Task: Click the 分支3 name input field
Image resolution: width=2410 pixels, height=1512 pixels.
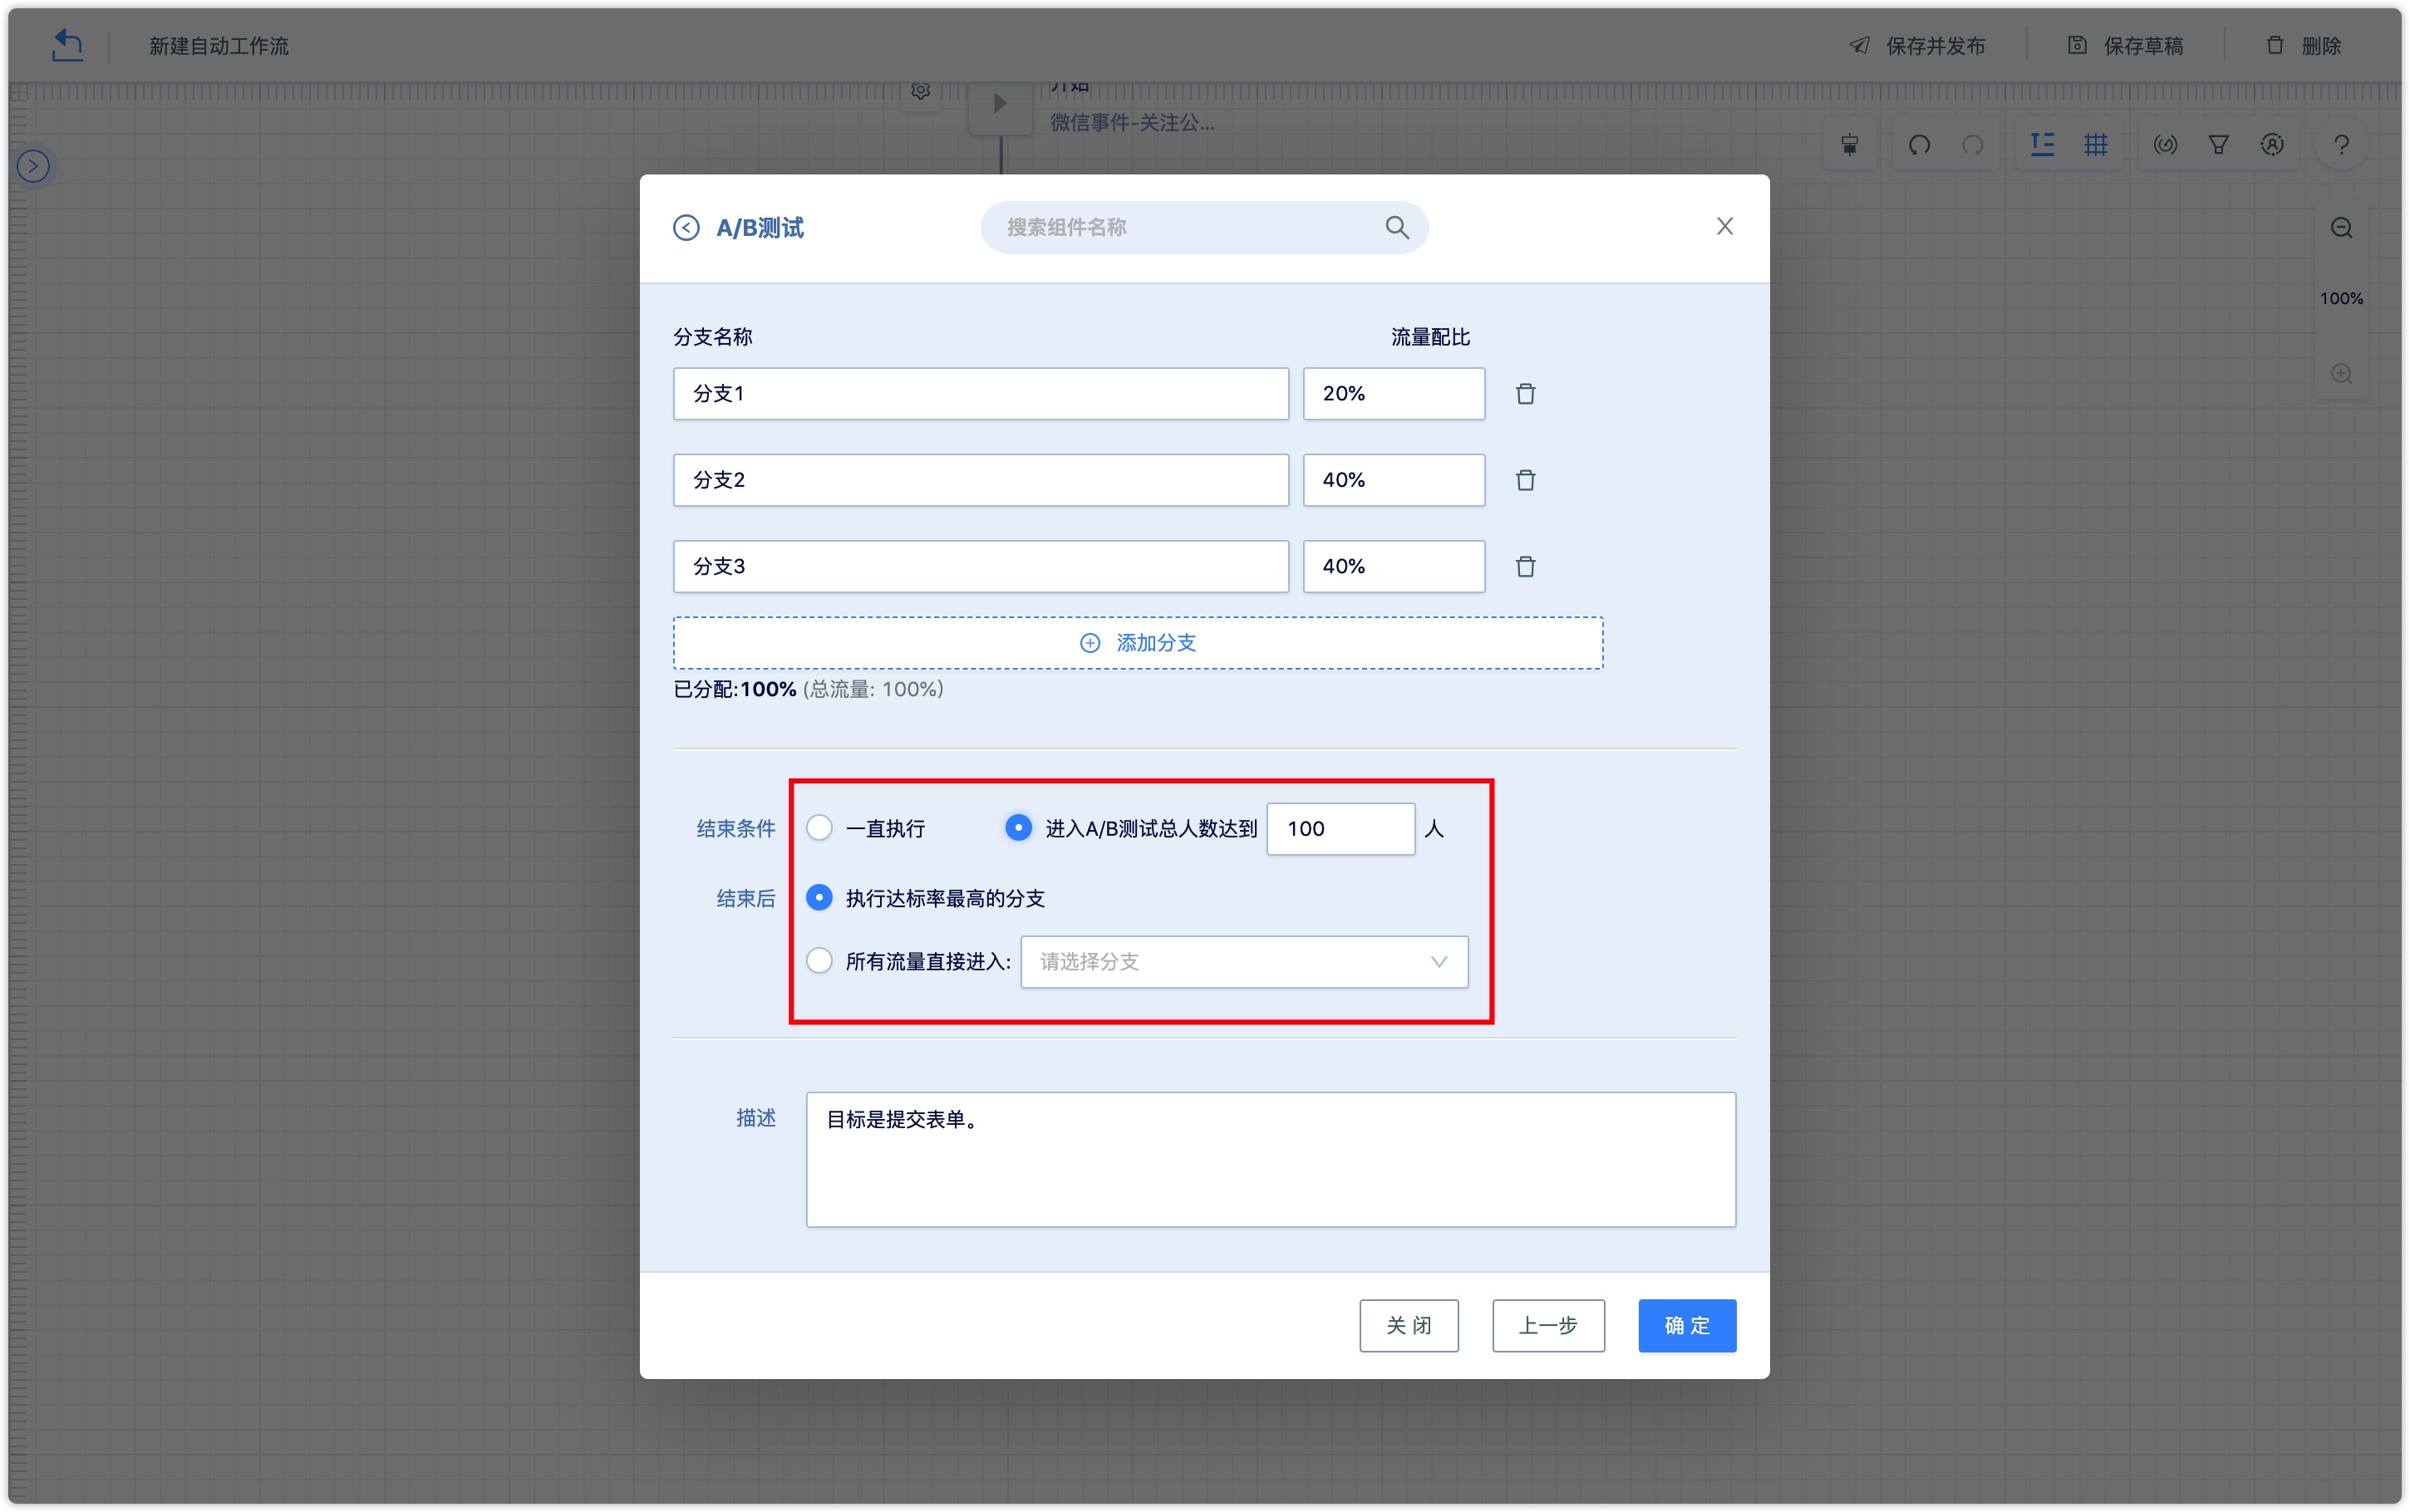Action: coord(981,567)
